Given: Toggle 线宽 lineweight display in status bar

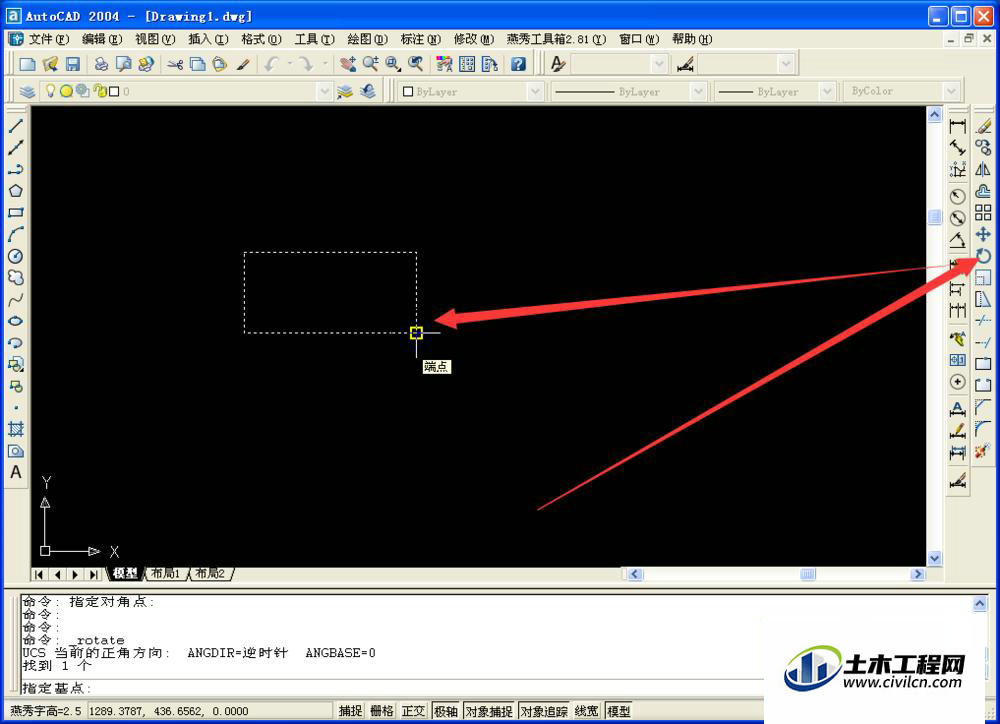Looking at the screenshot, I should point(586,711).
